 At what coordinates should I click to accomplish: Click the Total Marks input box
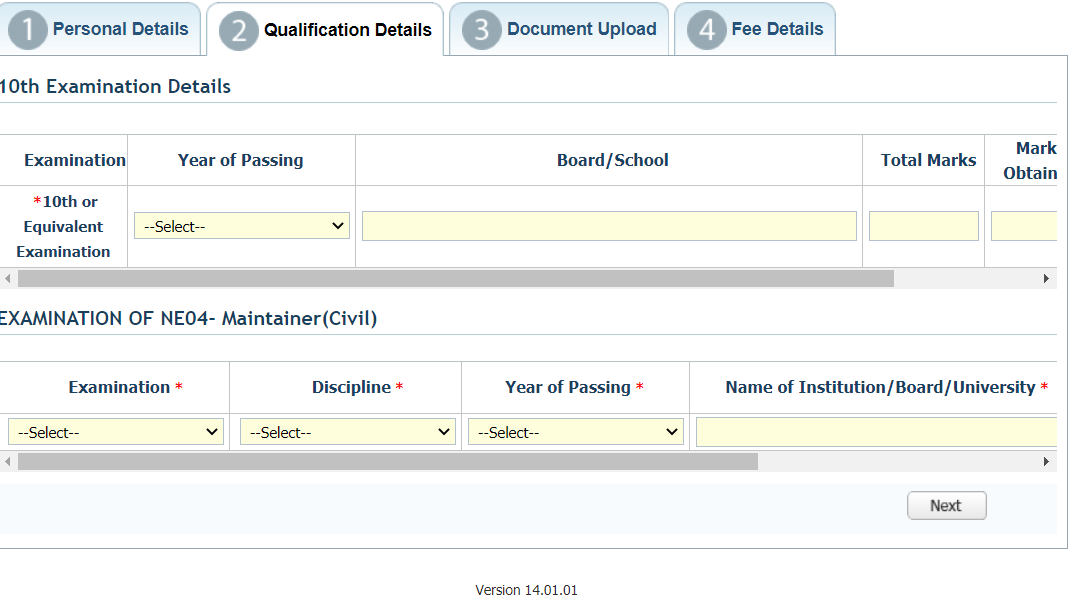point(923,226)
